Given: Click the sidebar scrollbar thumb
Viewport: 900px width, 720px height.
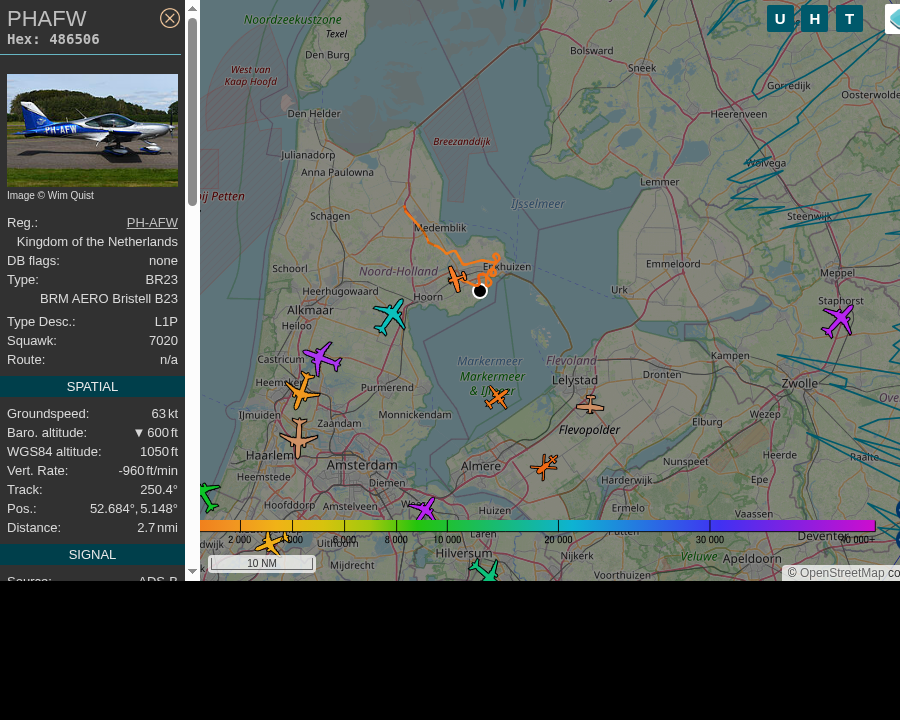Looking at the screenshot, I should click(192, 112).
